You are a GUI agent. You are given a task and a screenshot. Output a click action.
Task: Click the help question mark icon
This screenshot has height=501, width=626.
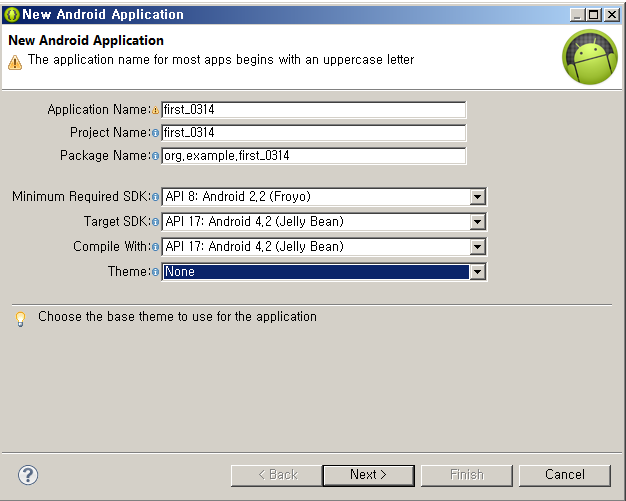28,475
